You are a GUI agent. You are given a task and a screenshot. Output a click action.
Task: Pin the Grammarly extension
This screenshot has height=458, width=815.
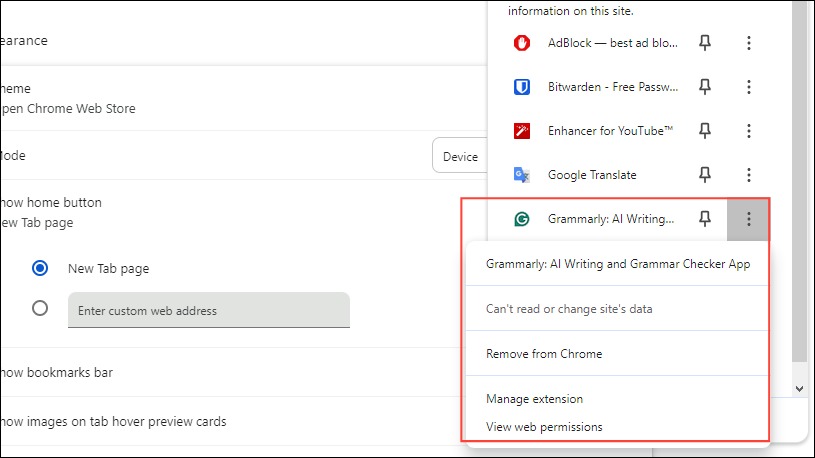[x=704, y=219]
